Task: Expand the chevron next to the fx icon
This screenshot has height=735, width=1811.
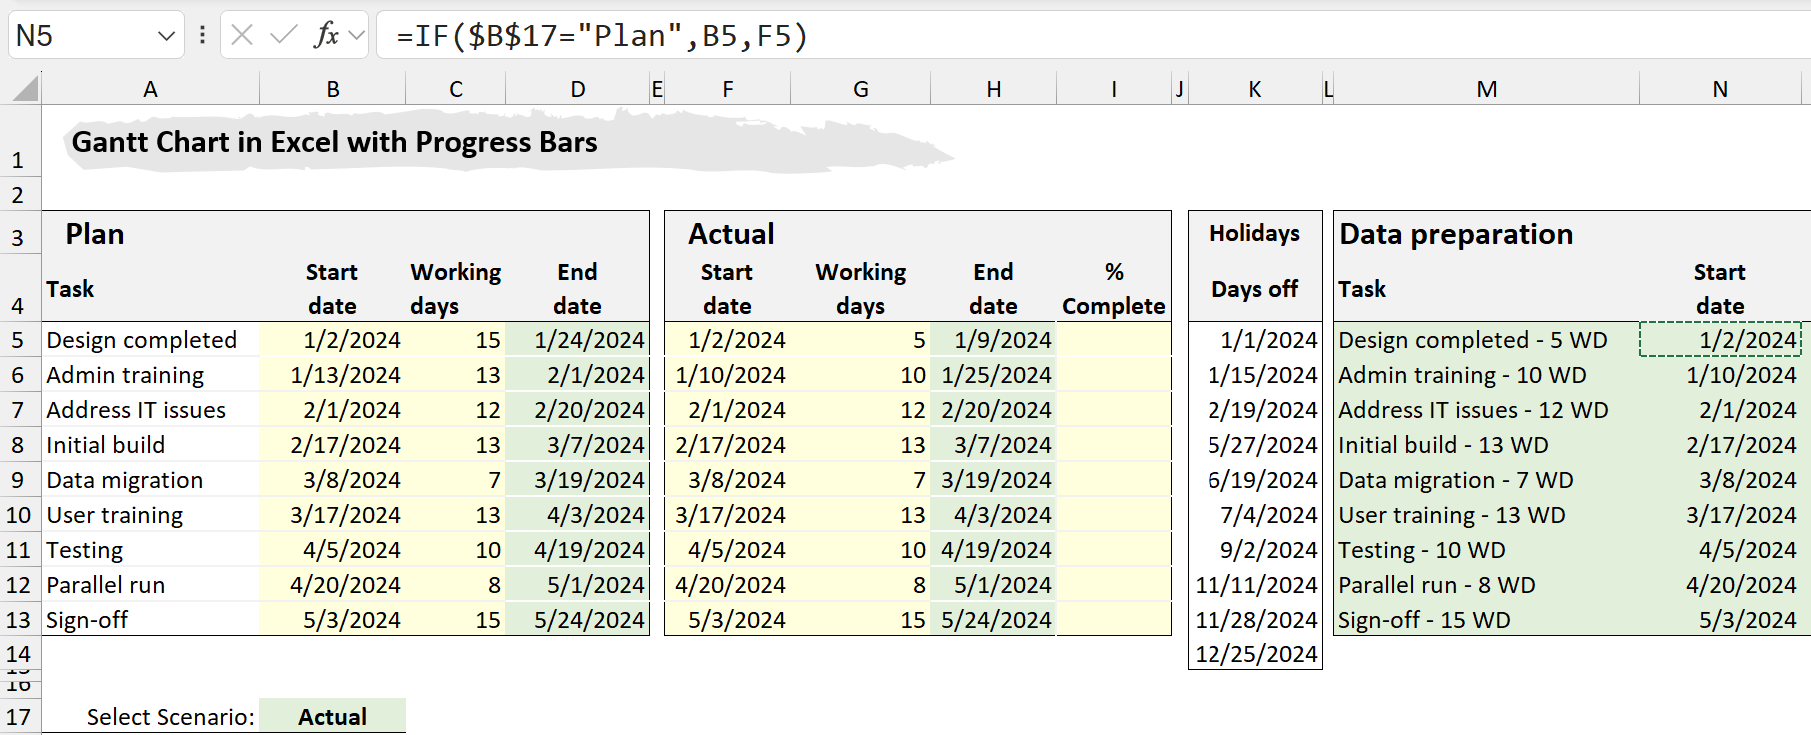Action: (x=356, y=36)
